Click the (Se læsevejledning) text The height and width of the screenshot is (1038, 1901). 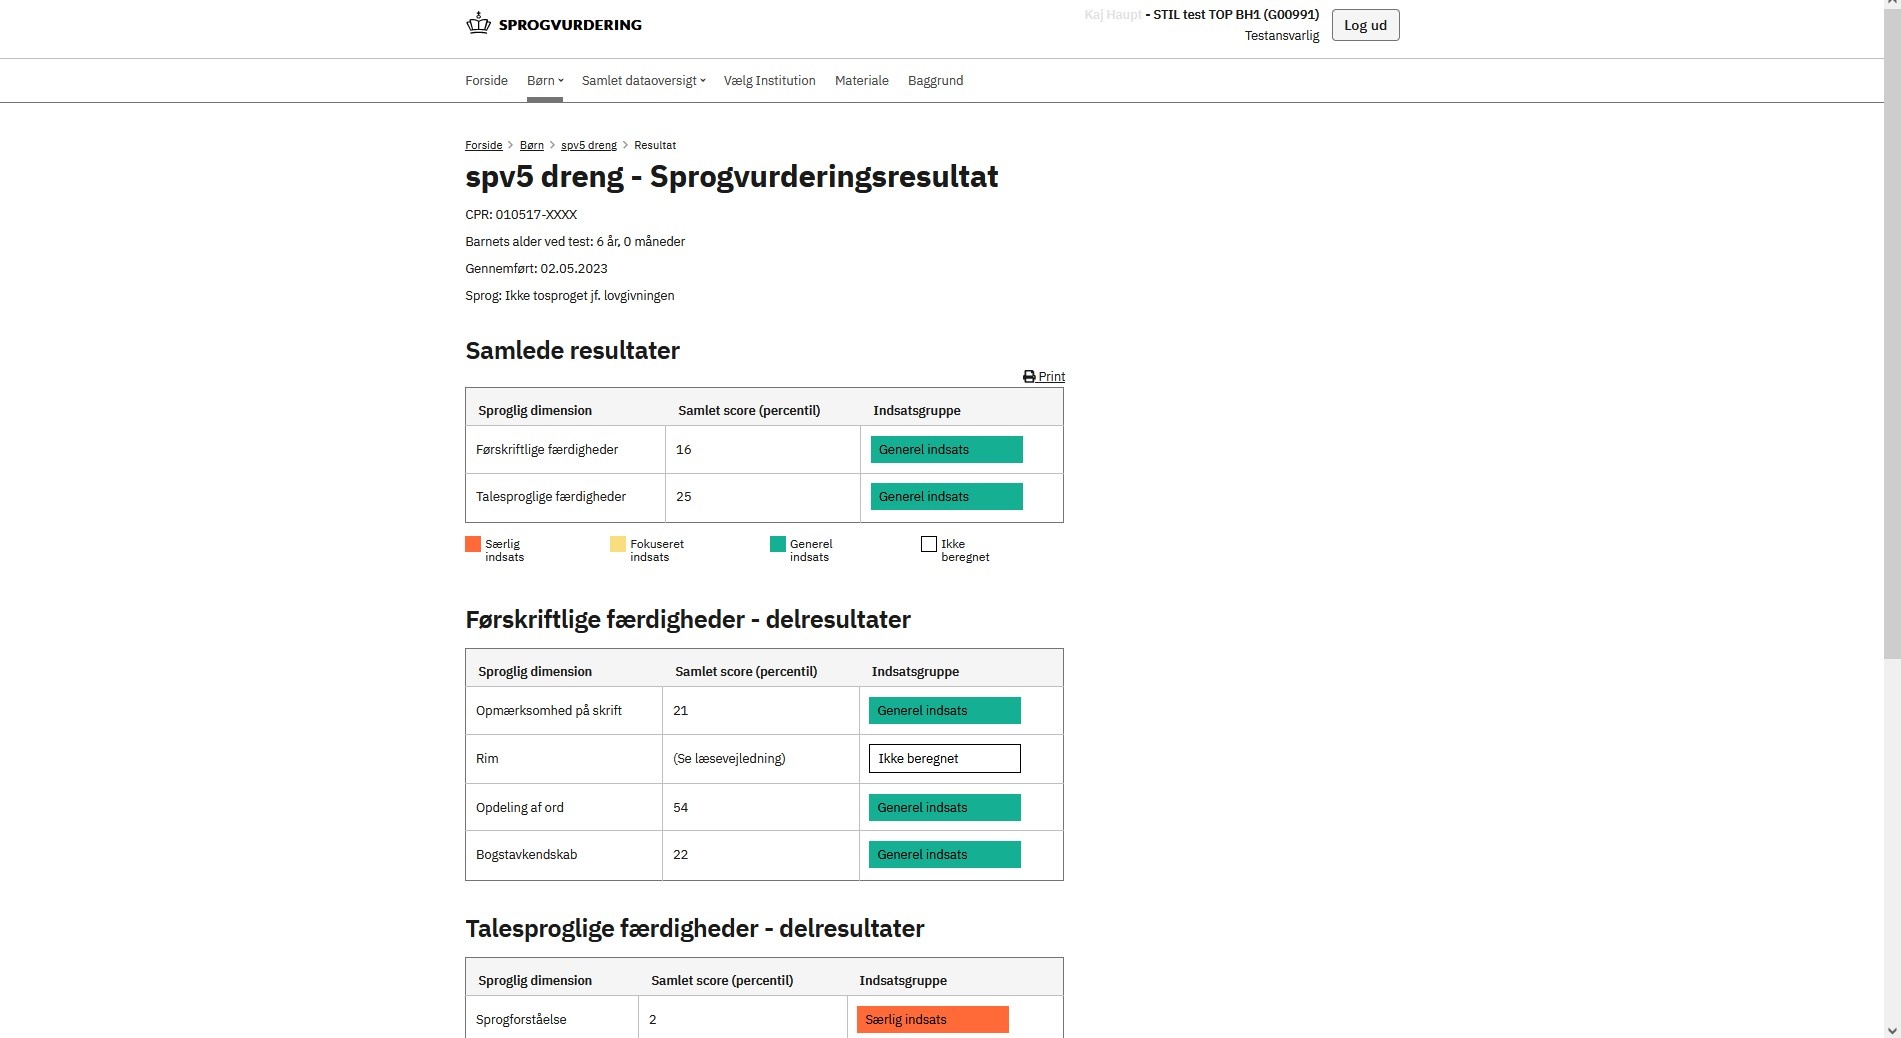(730, 759)
